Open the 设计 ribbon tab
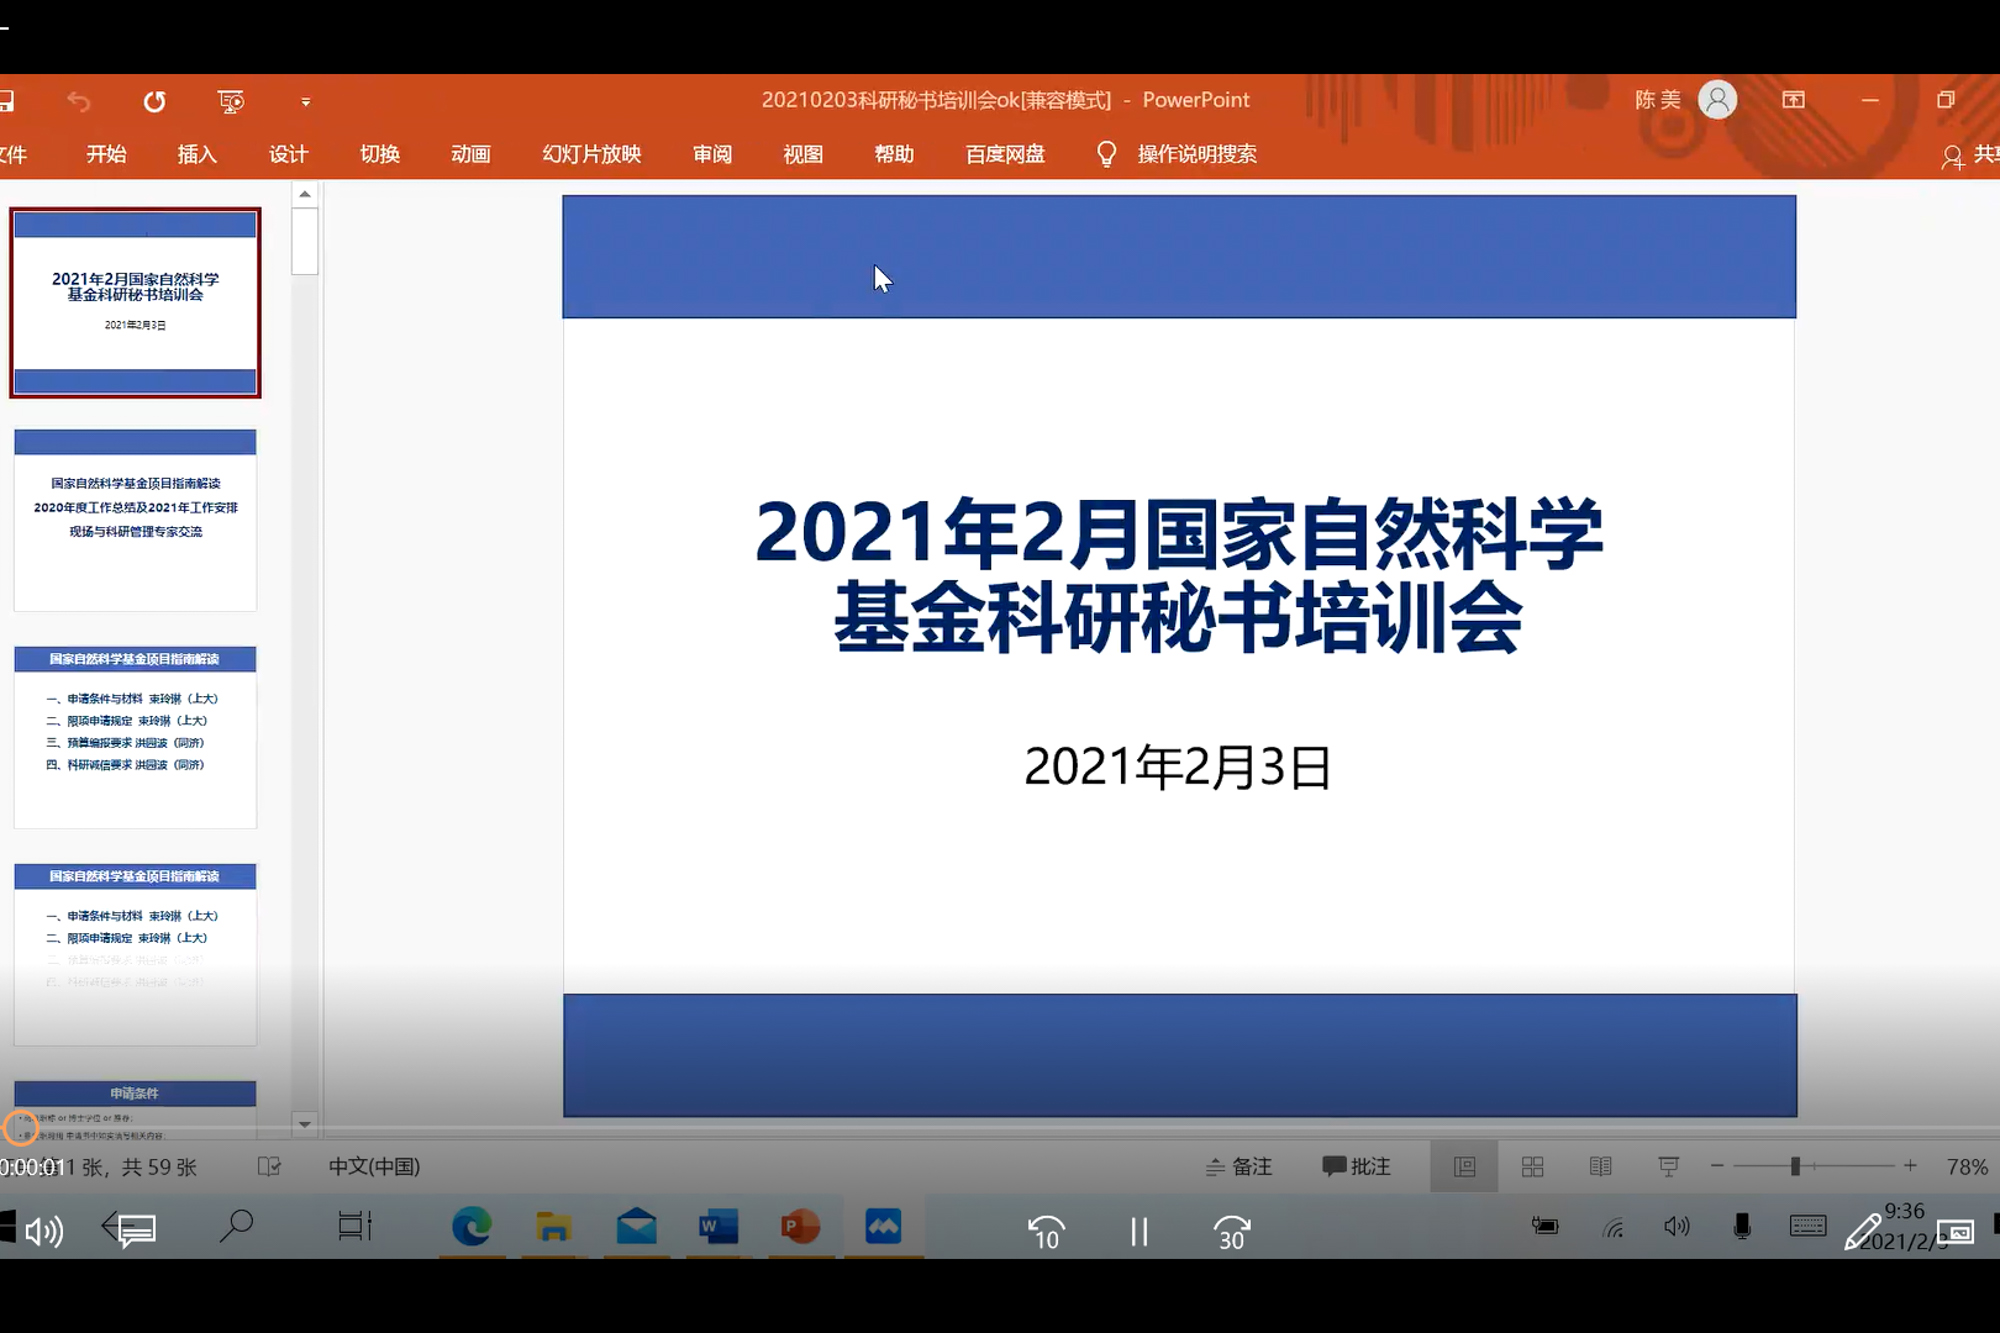Image resolution: width=2000 pixels, height=1333 pixels. click(x=288, y=154)
